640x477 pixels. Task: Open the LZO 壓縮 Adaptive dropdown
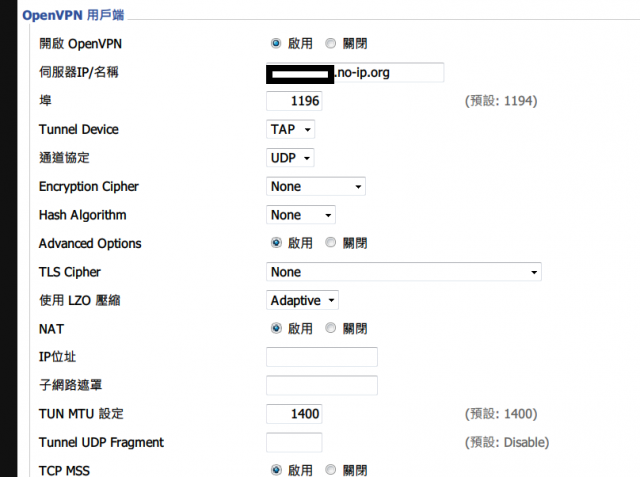pos(302,301)
